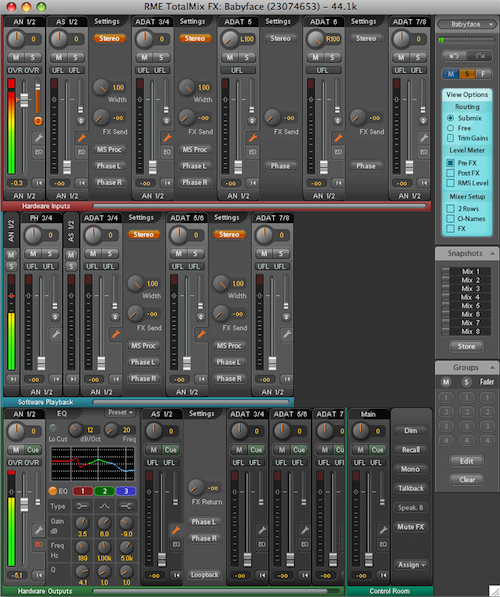Turn pan knob of hardware input ADAT 5

pyautogui.click(x=229, y=39)
